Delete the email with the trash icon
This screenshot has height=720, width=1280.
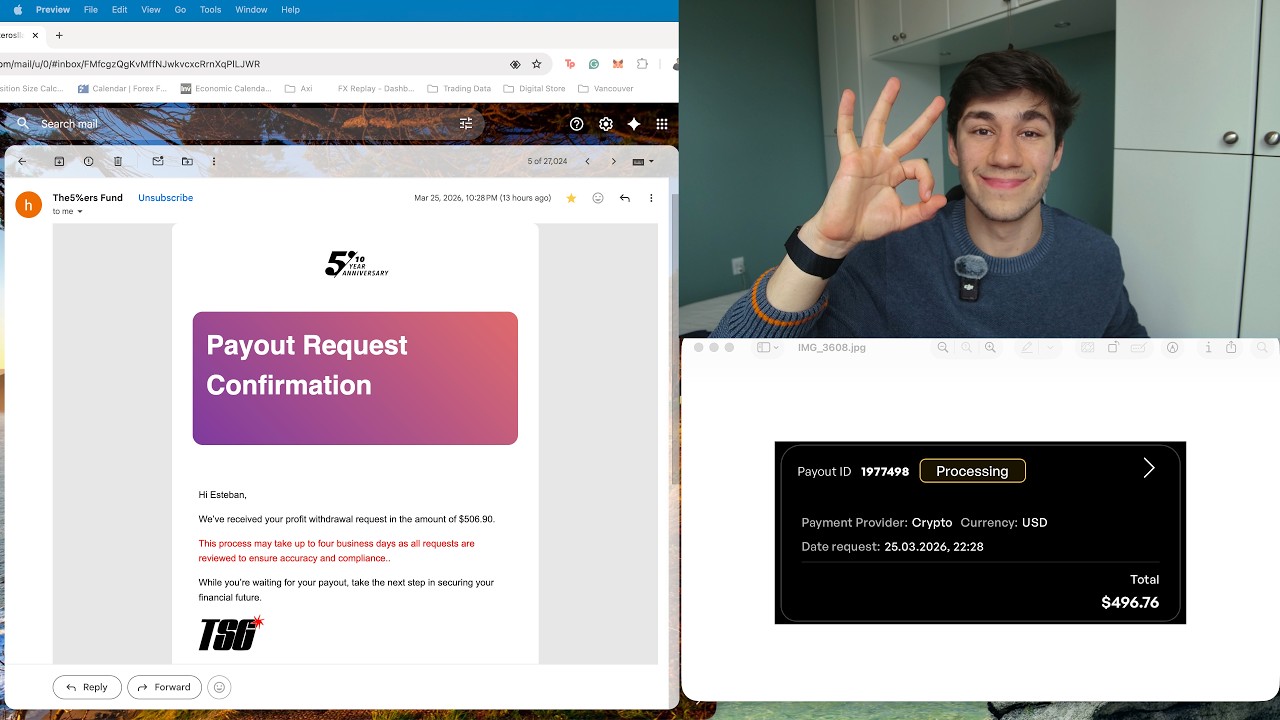118,161
